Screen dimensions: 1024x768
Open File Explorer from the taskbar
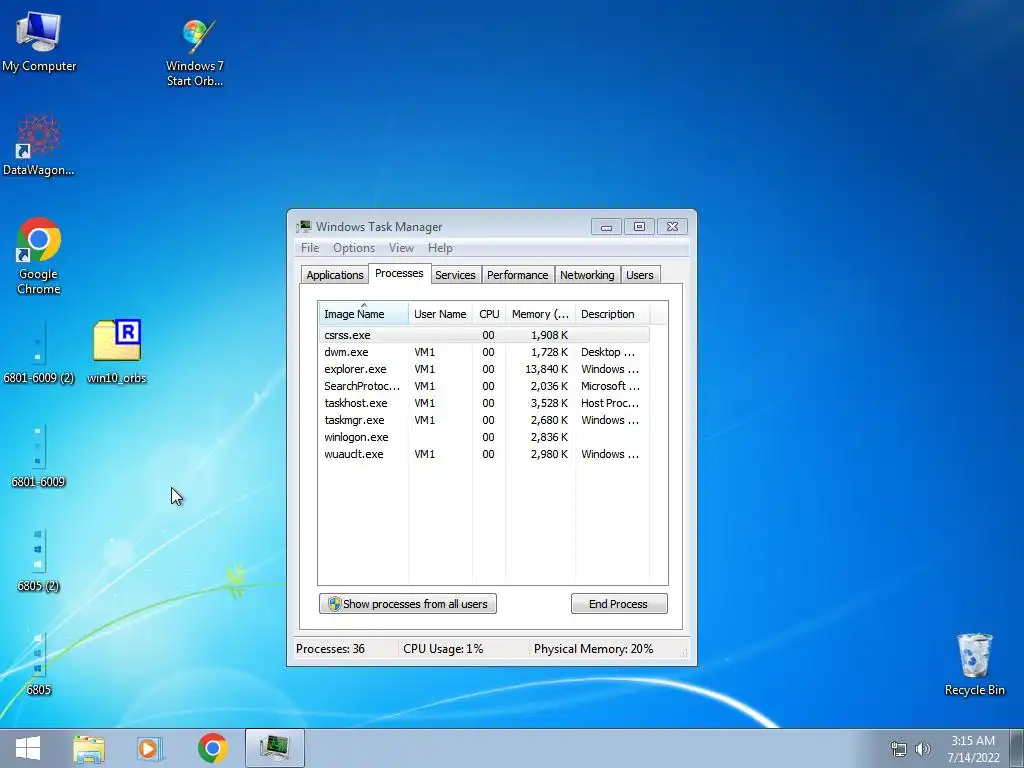[x=89, y=748]
